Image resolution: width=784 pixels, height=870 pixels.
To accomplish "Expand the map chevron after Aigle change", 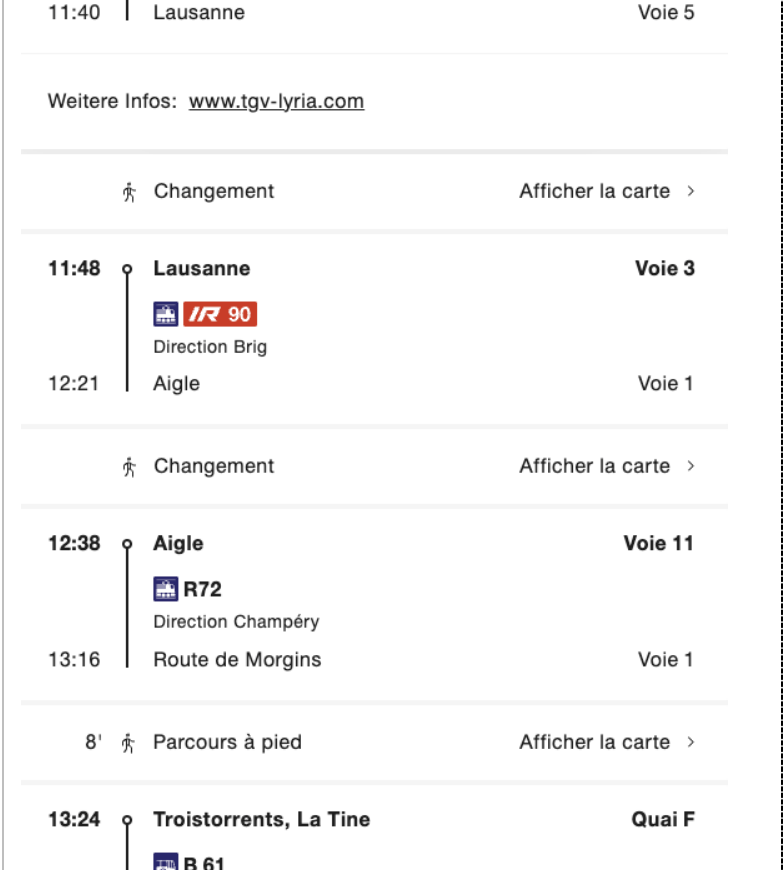I will click(691, 466).
